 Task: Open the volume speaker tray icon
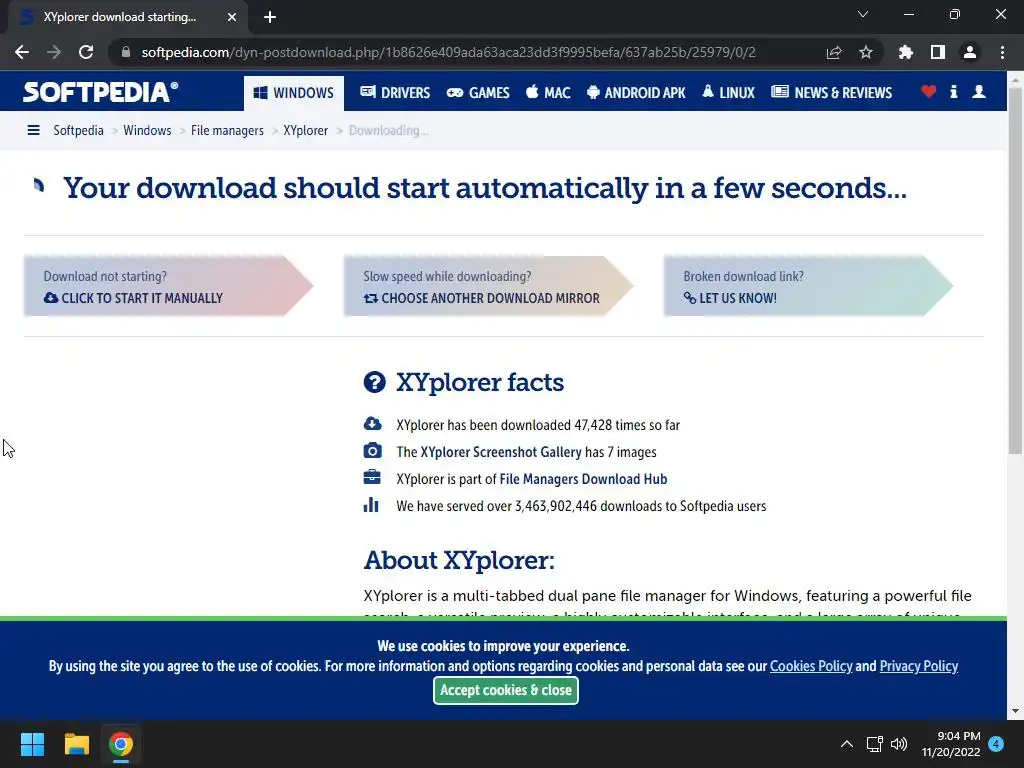click(x=899, y=744)
